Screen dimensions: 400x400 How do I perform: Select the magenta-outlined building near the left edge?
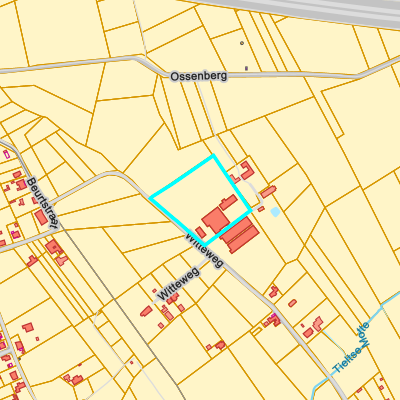(6, 154)
